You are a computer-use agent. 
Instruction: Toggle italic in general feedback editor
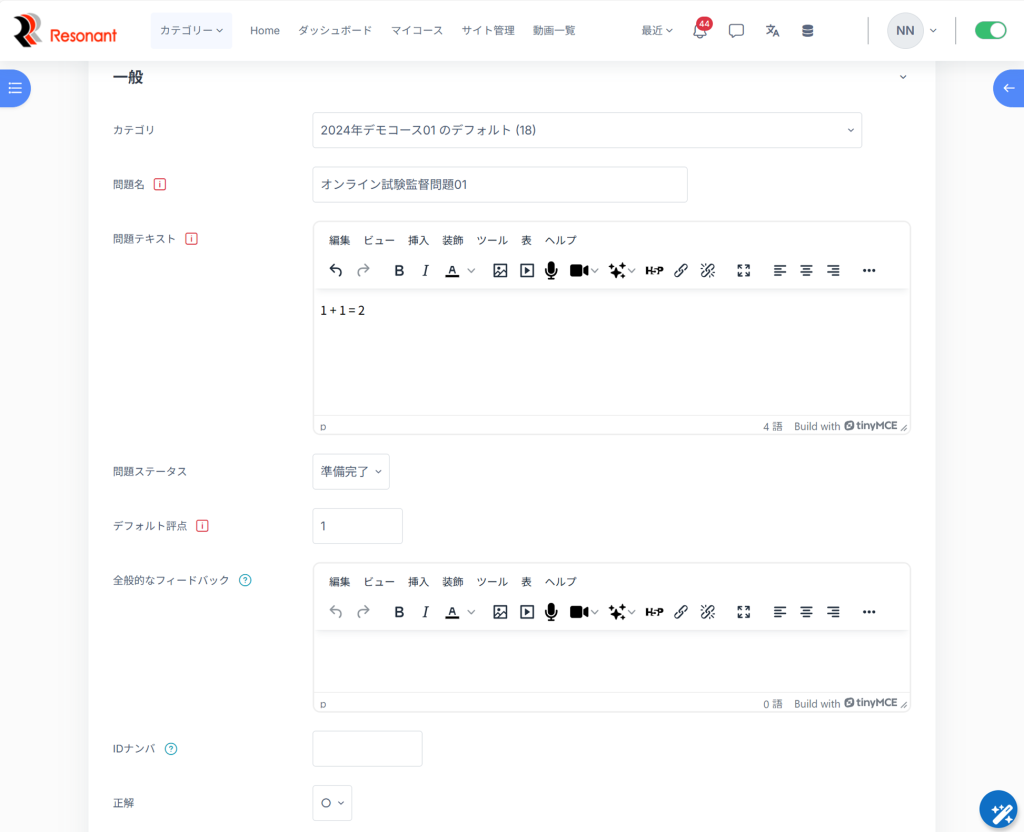point(425,612)
